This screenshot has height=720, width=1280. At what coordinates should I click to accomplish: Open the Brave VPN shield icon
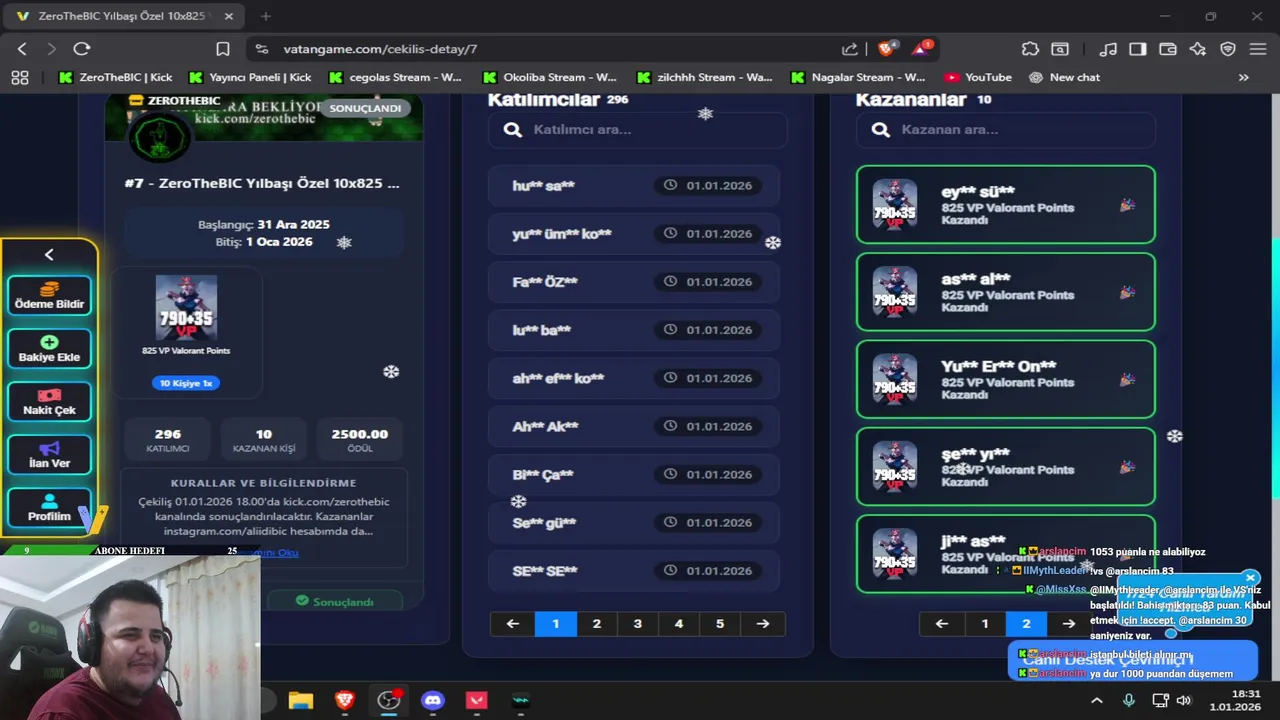(1228, 48)
